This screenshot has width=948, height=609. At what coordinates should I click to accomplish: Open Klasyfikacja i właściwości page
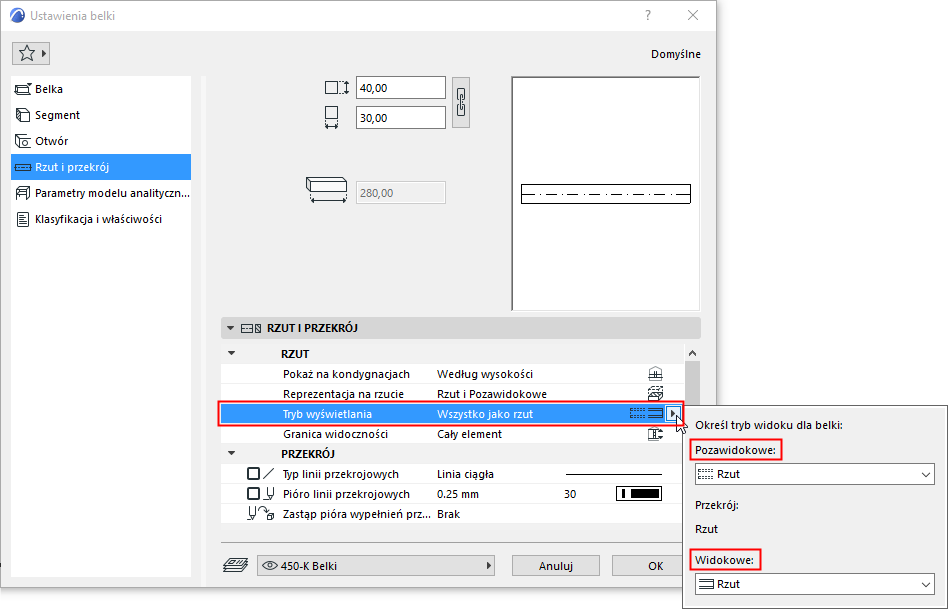pyautogui.click(x=101, y=219)
